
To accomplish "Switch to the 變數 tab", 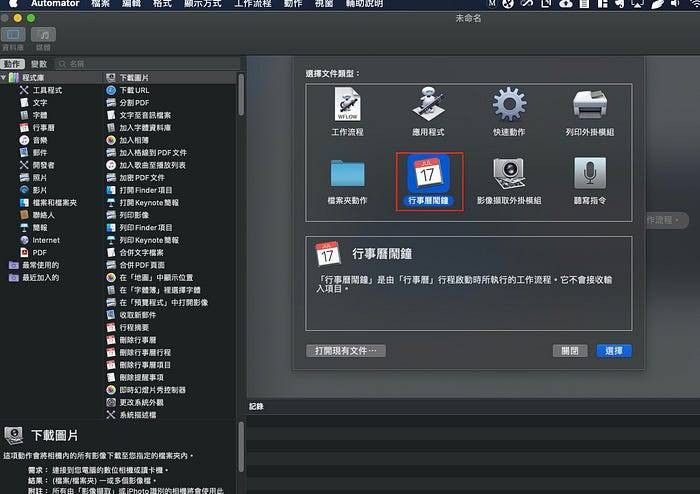I will click(x=38, y=64).
